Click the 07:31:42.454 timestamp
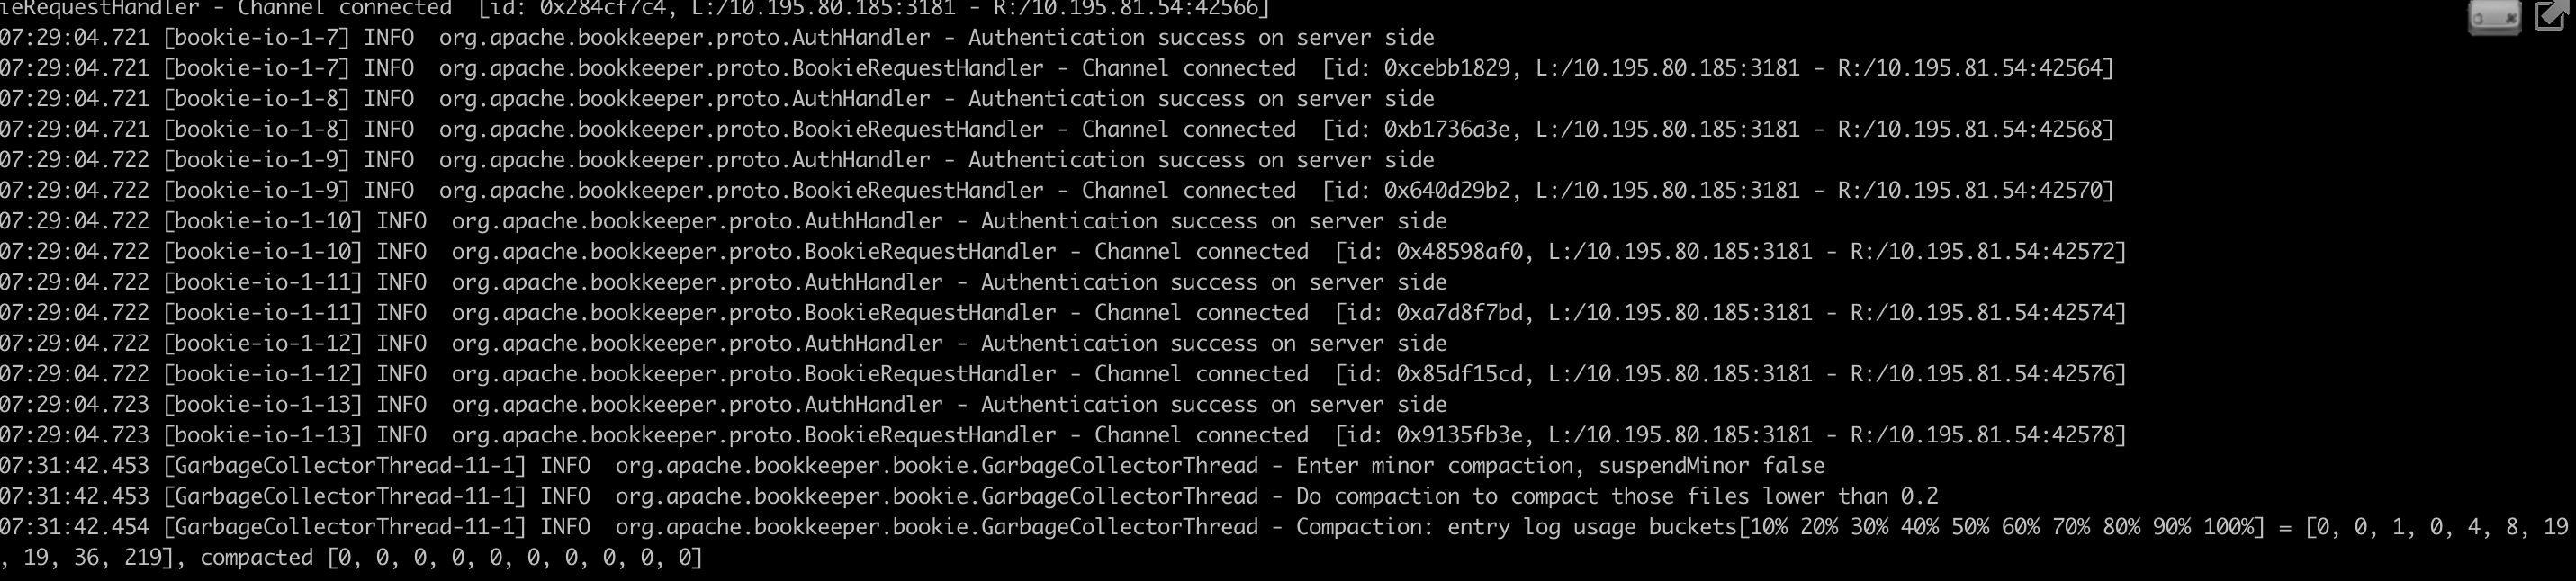The width and height of the screenshot is (2576, 581). 74,526
